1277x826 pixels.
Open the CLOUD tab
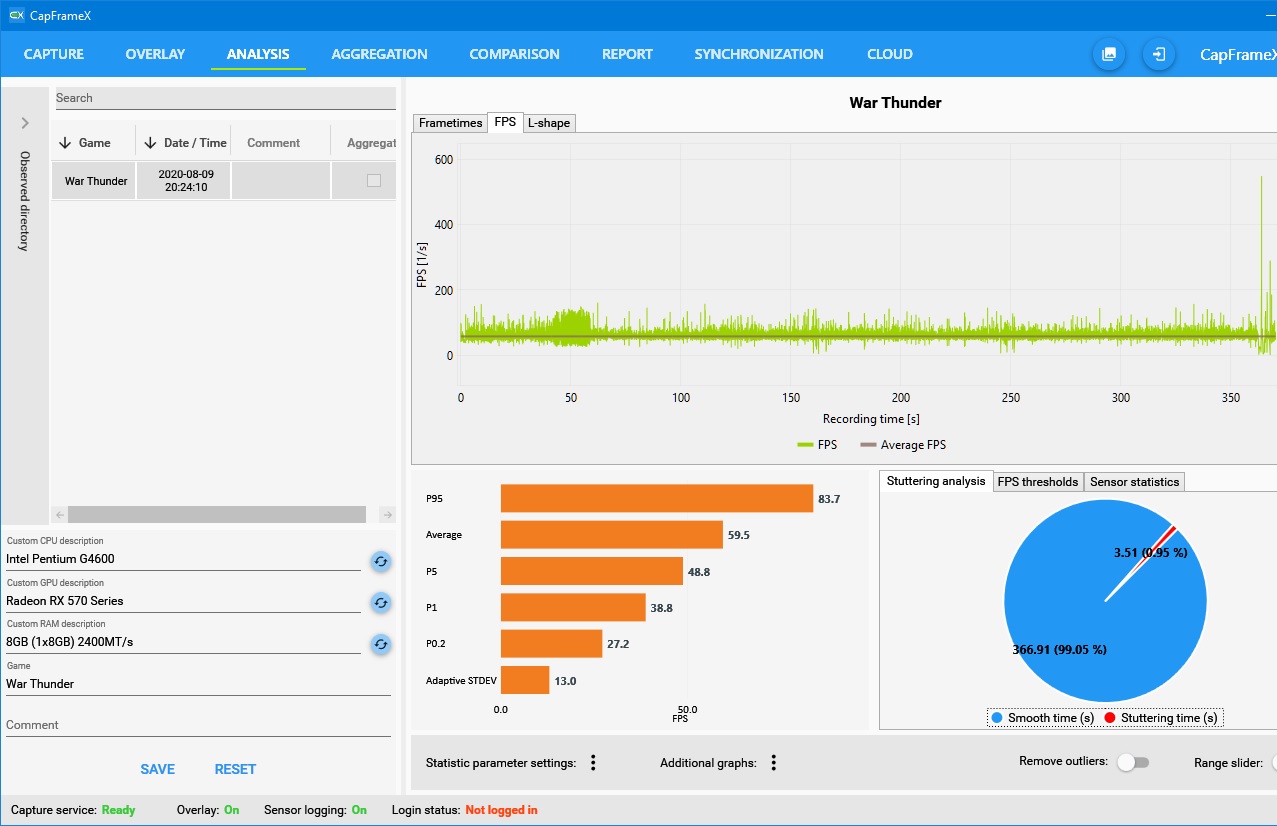890,54
